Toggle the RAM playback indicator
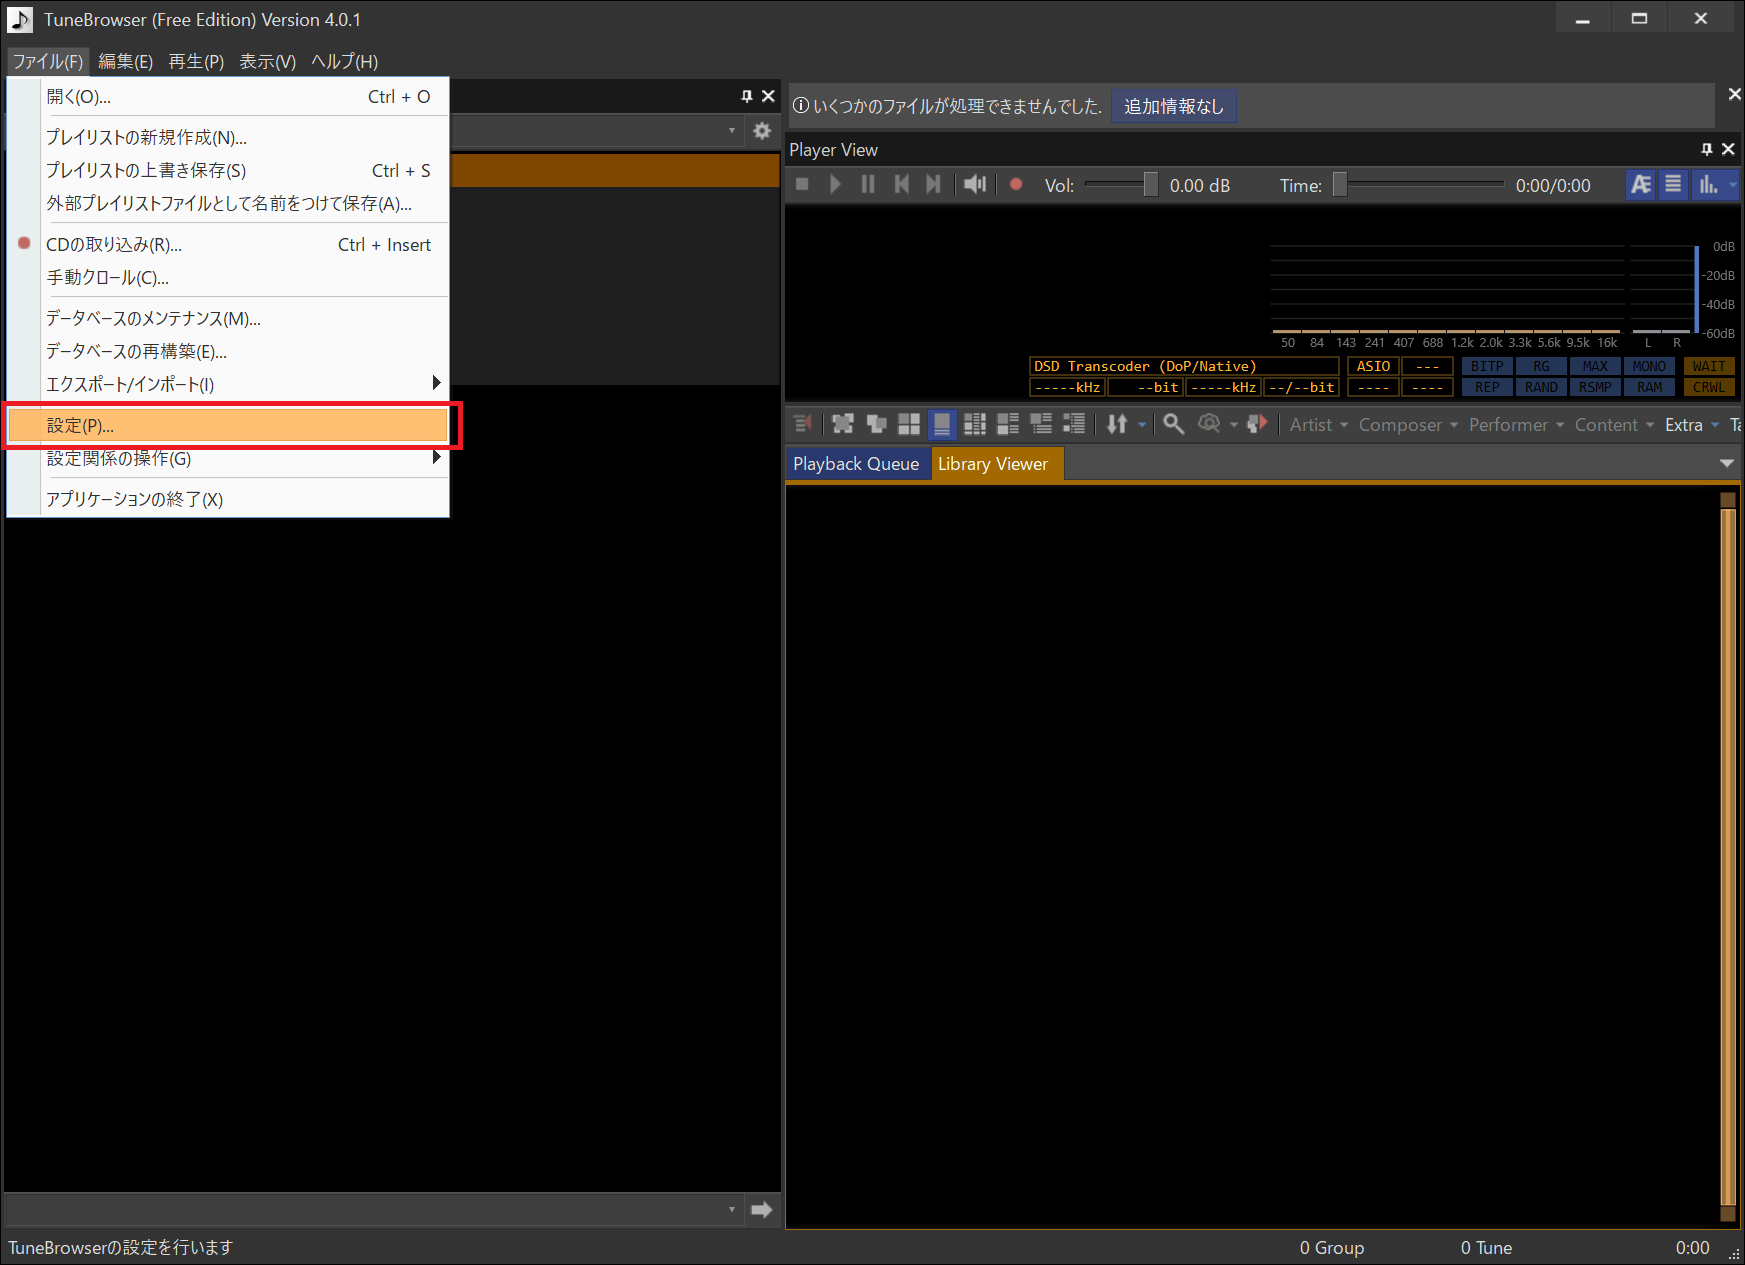The height and width of the screenshot is (1265, 1745). pos(1649,387)
